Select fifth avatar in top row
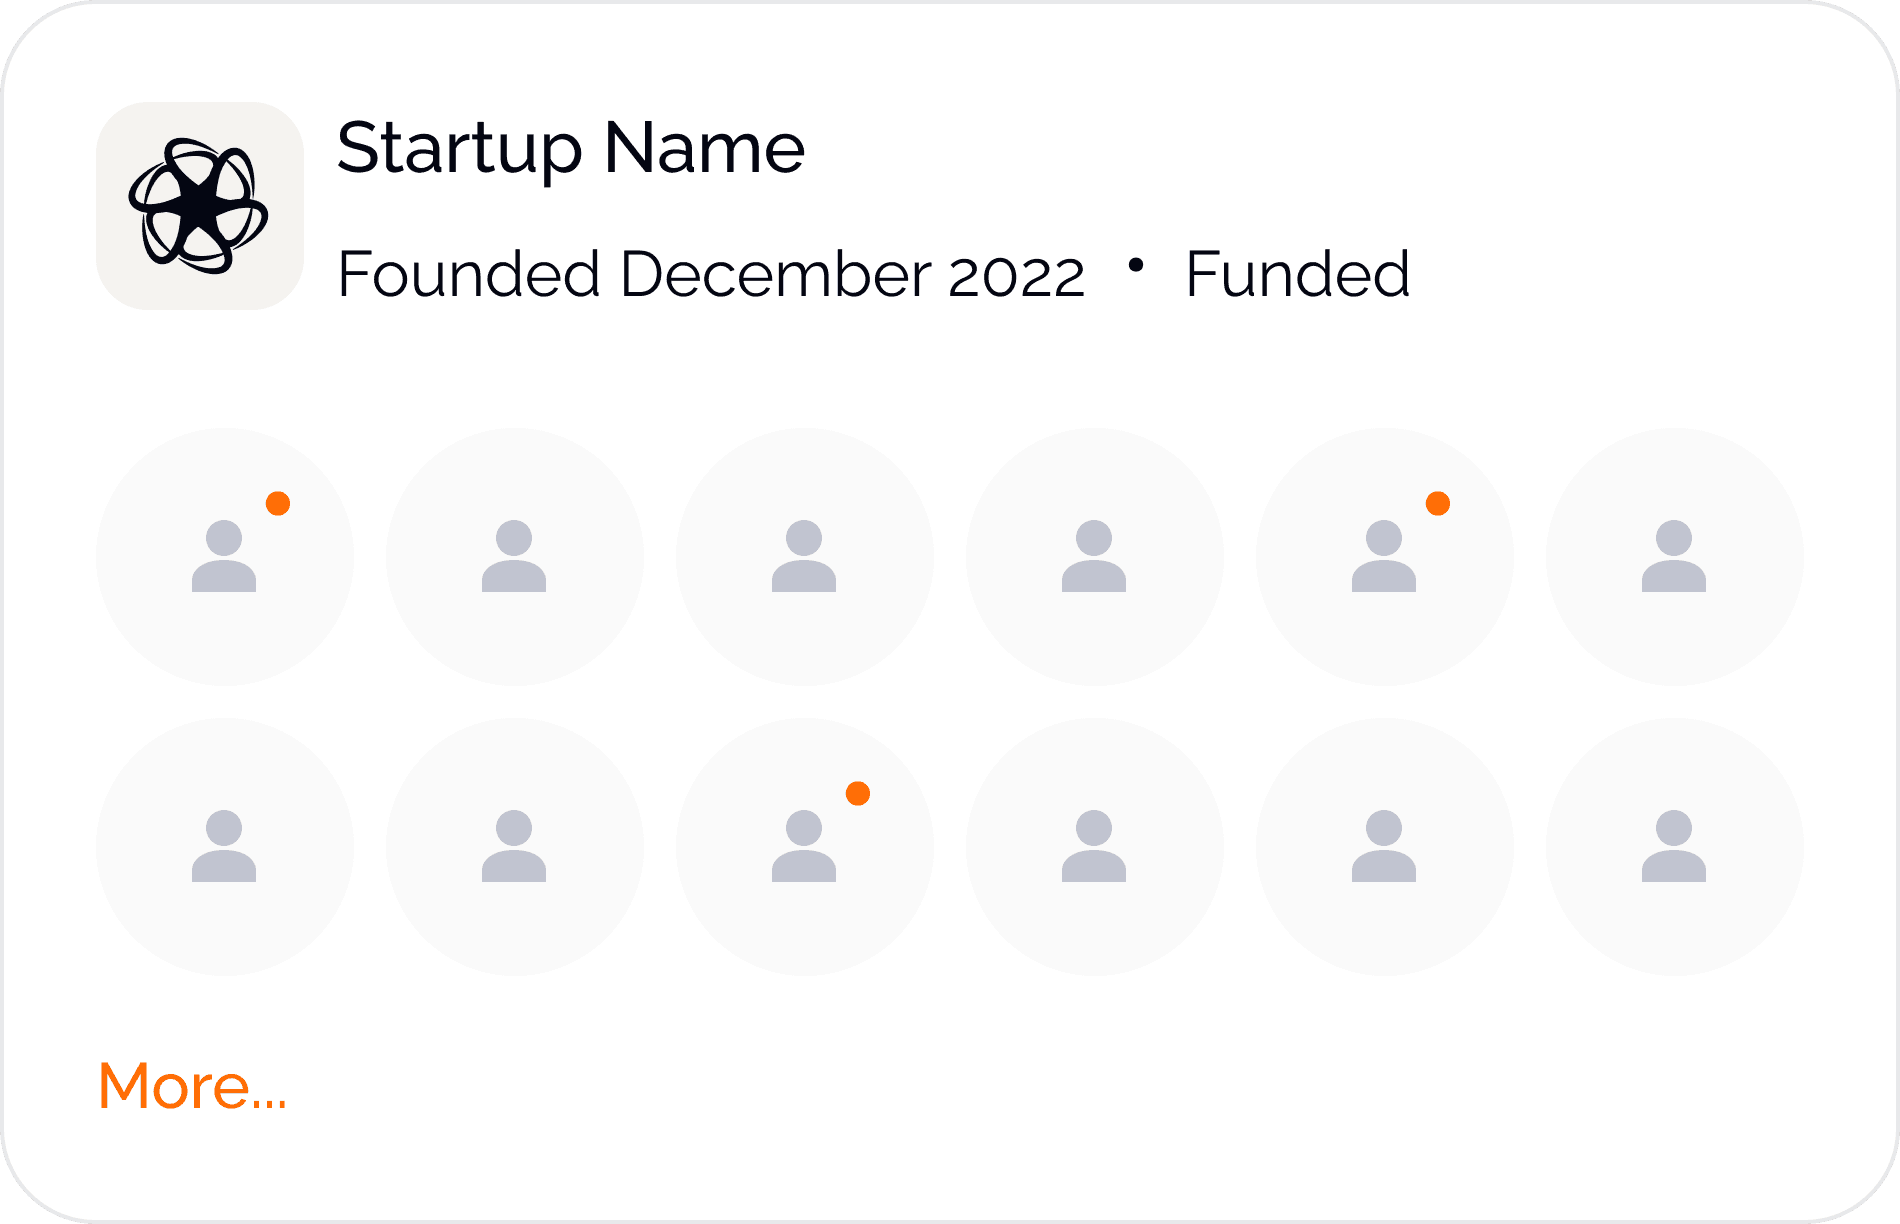This screenshot has width=1900, height=1224. (x=1385, y=557)
